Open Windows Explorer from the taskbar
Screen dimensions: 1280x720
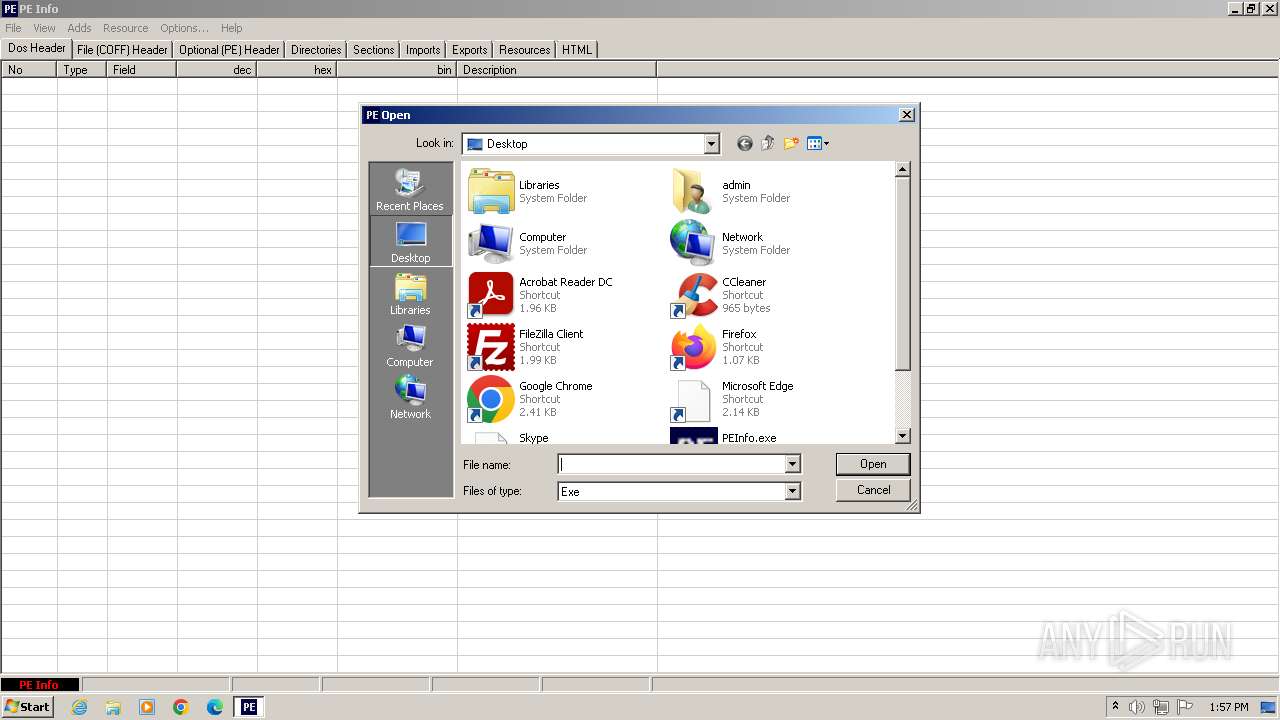click(x=113, y=707)
